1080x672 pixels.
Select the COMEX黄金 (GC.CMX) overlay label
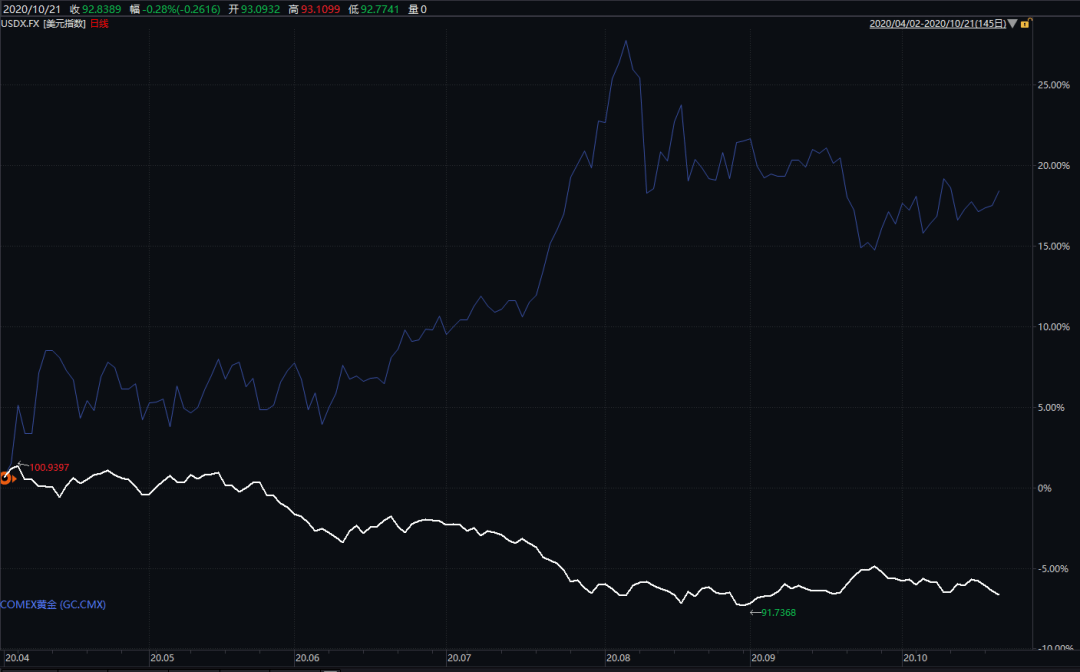pos(53,605)
